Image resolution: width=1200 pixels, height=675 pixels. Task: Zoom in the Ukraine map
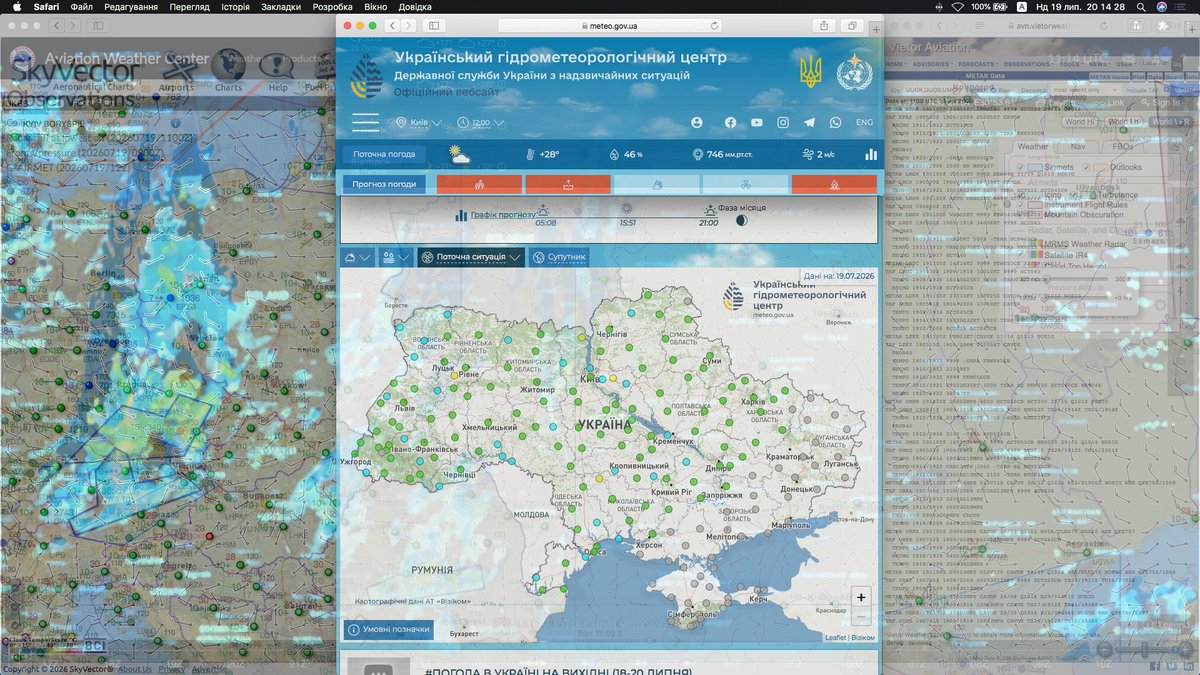tap(861, 597)
